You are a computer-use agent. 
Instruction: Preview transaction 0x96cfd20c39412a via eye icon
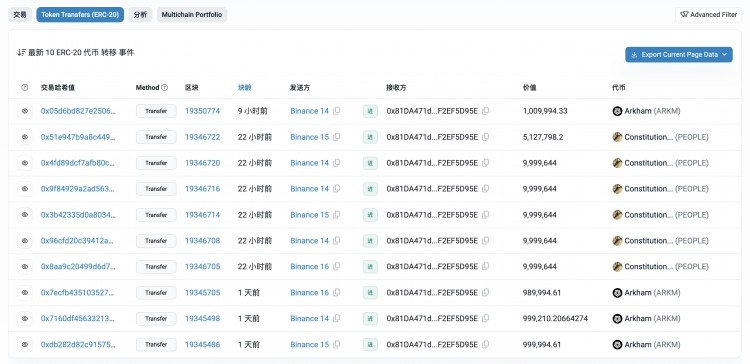click(x=25, y=241)
